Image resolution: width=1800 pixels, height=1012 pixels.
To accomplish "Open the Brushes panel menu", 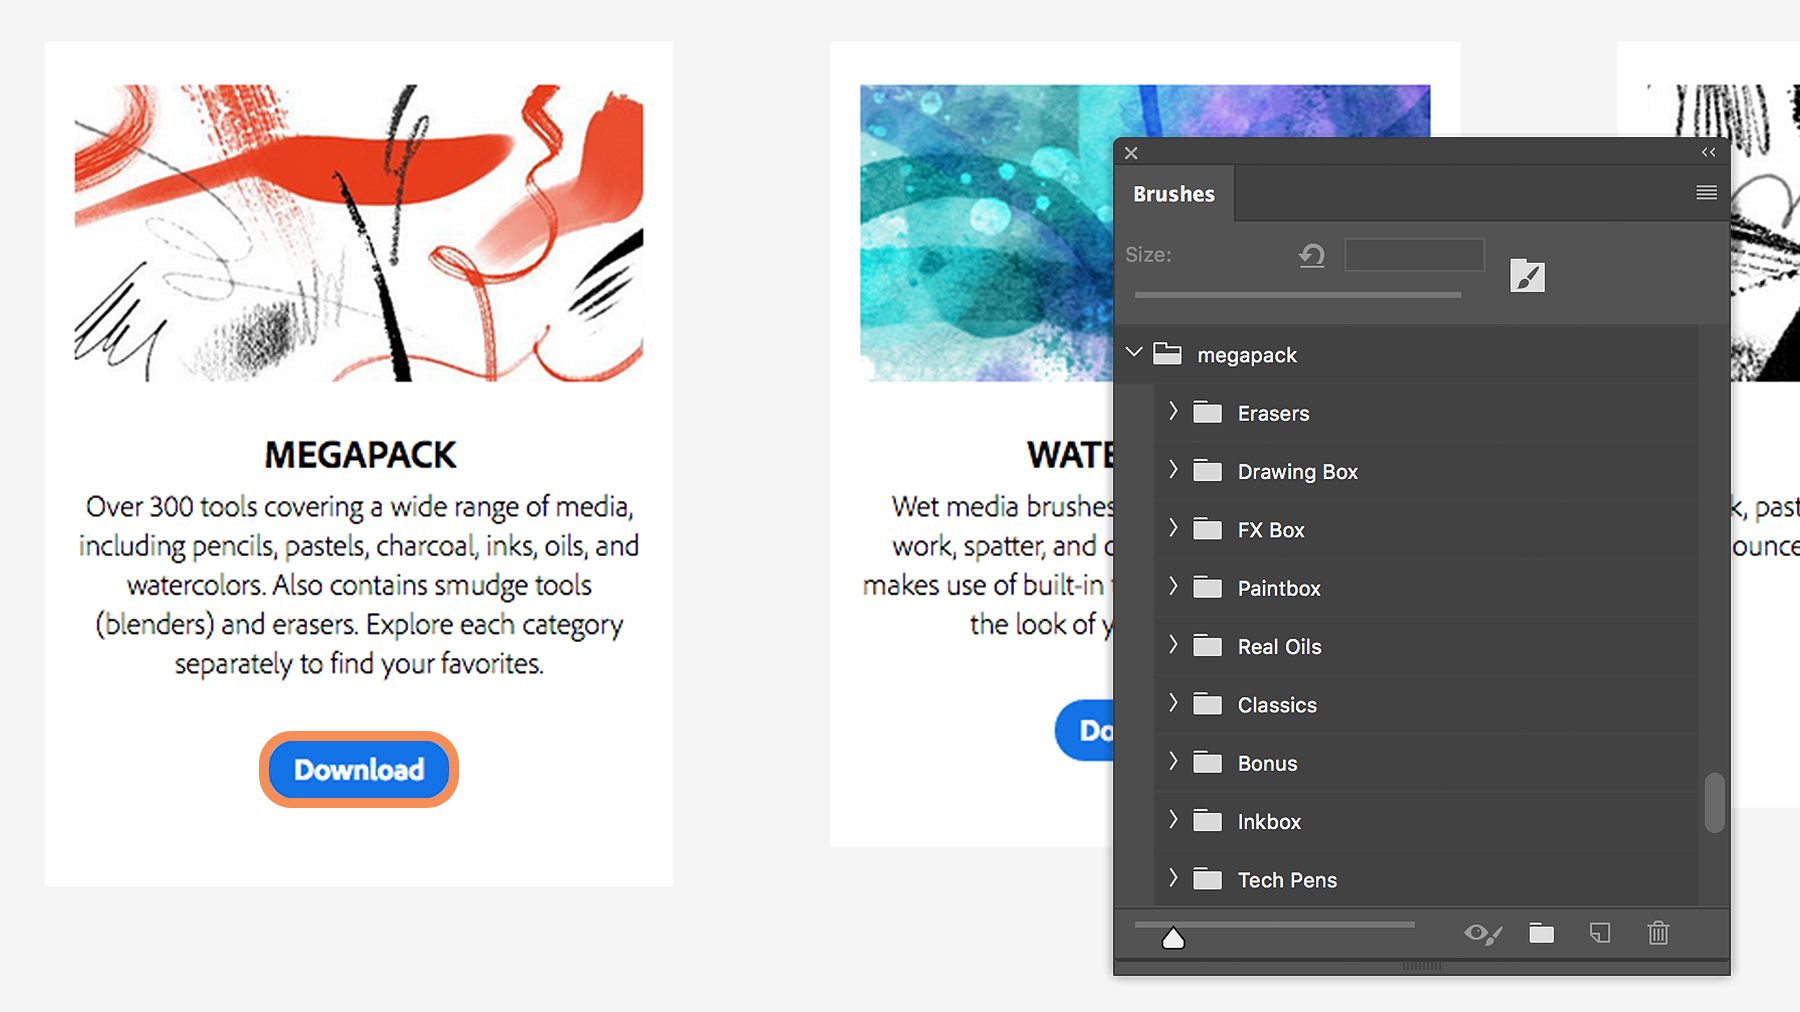I will coord(1705,192).
